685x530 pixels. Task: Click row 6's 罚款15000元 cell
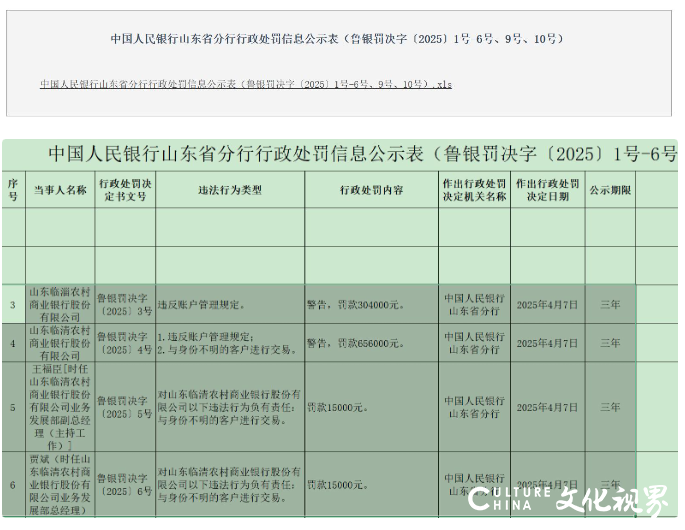click(x=372, y=485)
